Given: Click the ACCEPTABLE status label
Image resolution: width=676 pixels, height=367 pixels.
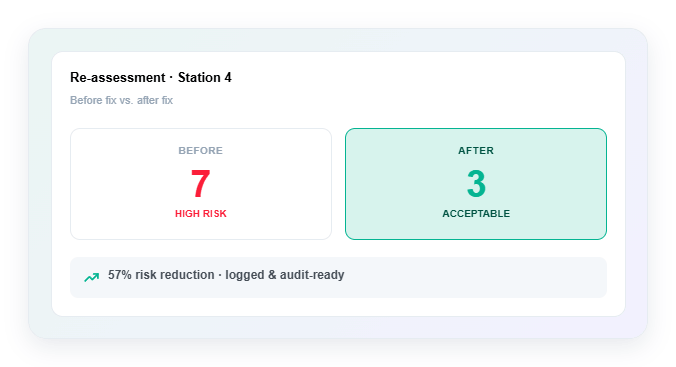Looking at the screenshot, I should (x=476, y=213).
